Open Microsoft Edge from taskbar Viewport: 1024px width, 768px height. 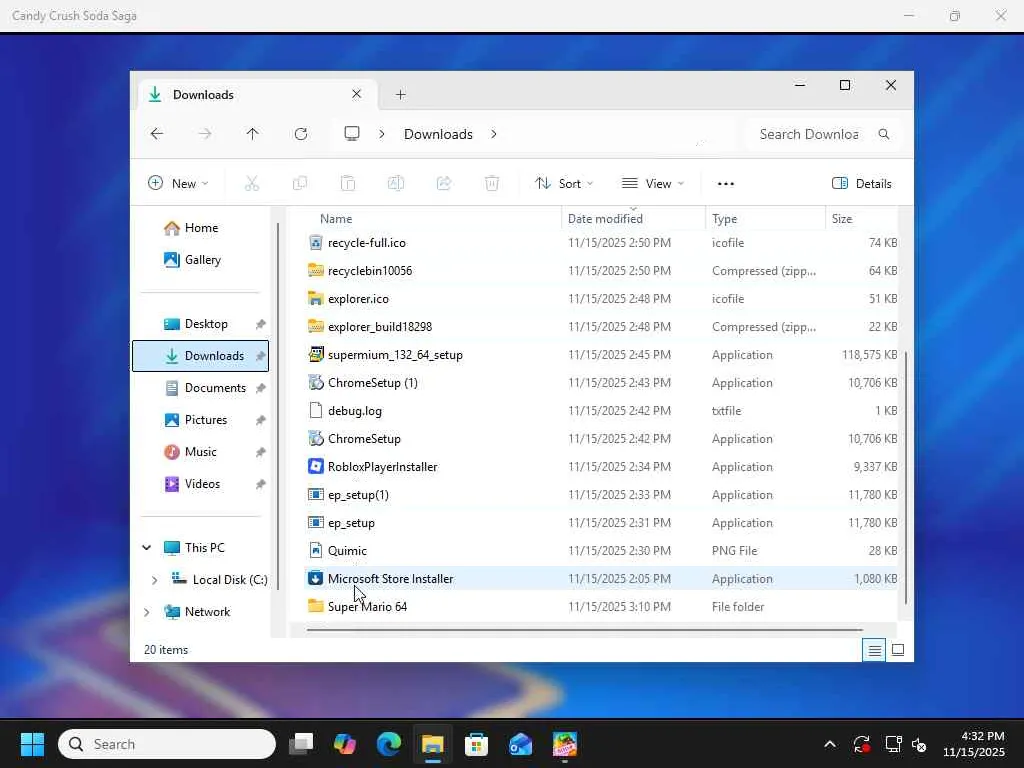(x=389, y=744)
